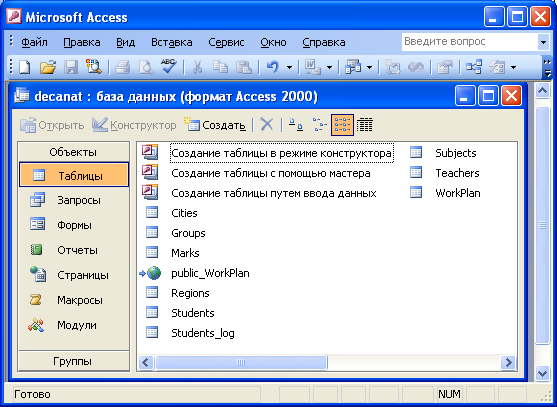
Task: Click the Analyze toolbar icon
Action: (x=353, y=67)
